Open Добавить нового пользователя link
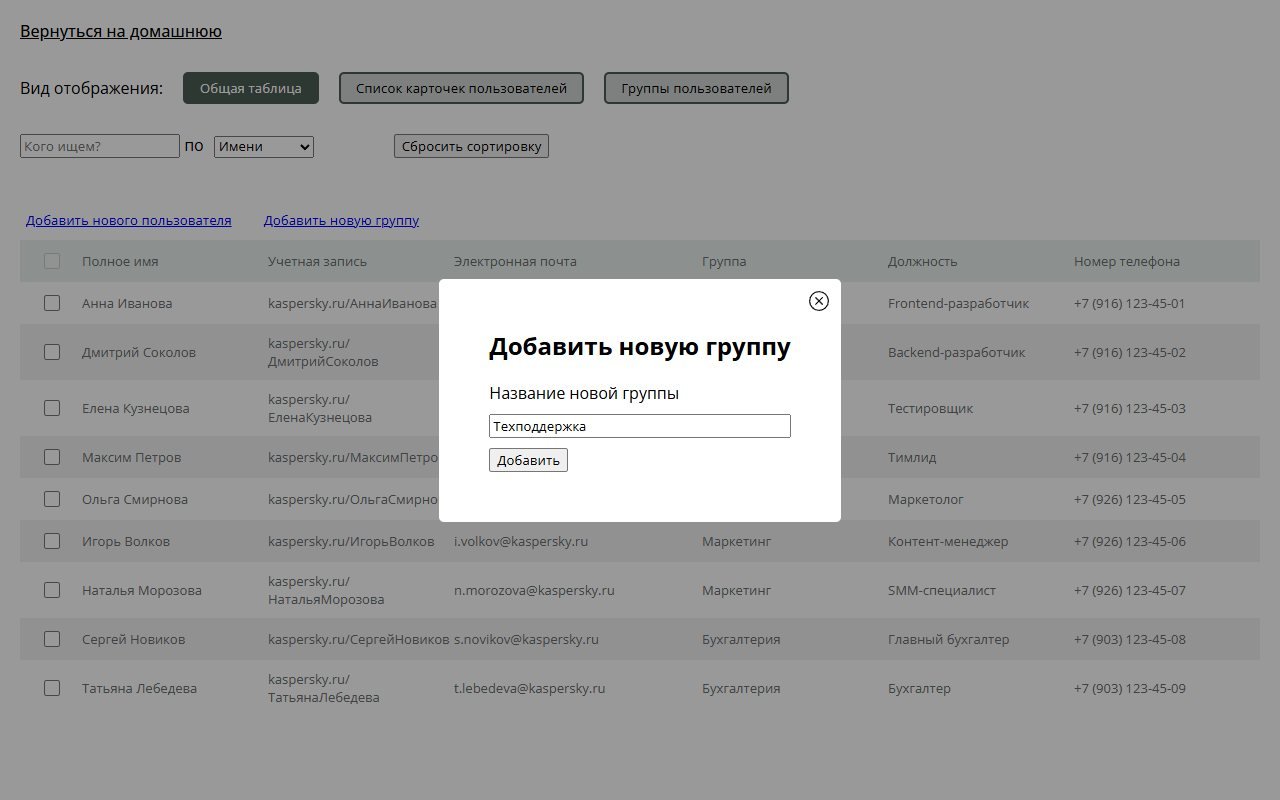Screen dimensions: 1280x800 click(x=129, y=220)
